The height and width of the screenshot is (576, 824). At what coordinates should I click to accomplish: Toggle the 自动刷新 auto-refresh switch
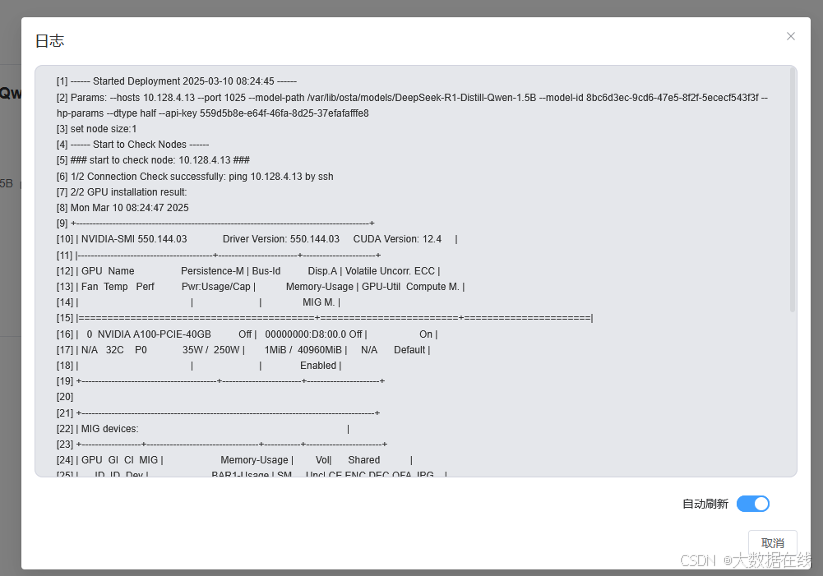[x=753, y=503]
